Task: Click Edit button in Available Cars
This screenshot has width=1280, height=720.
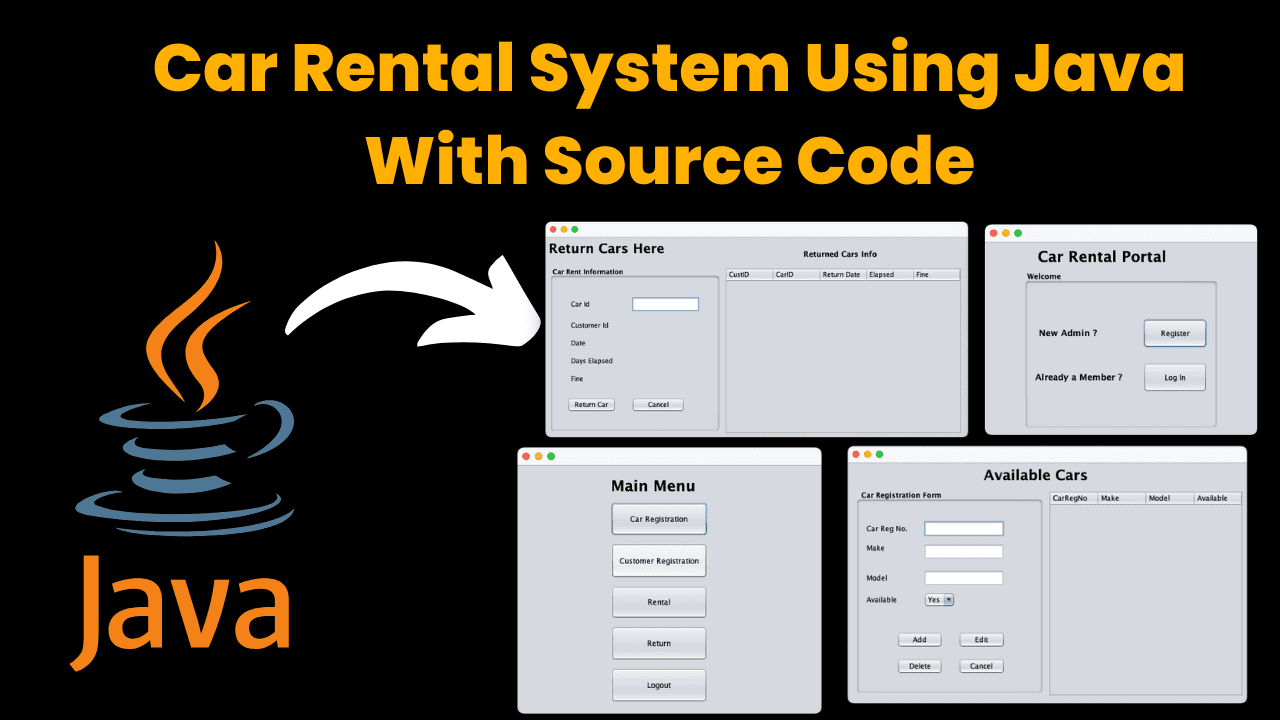Action: (981, 640)
